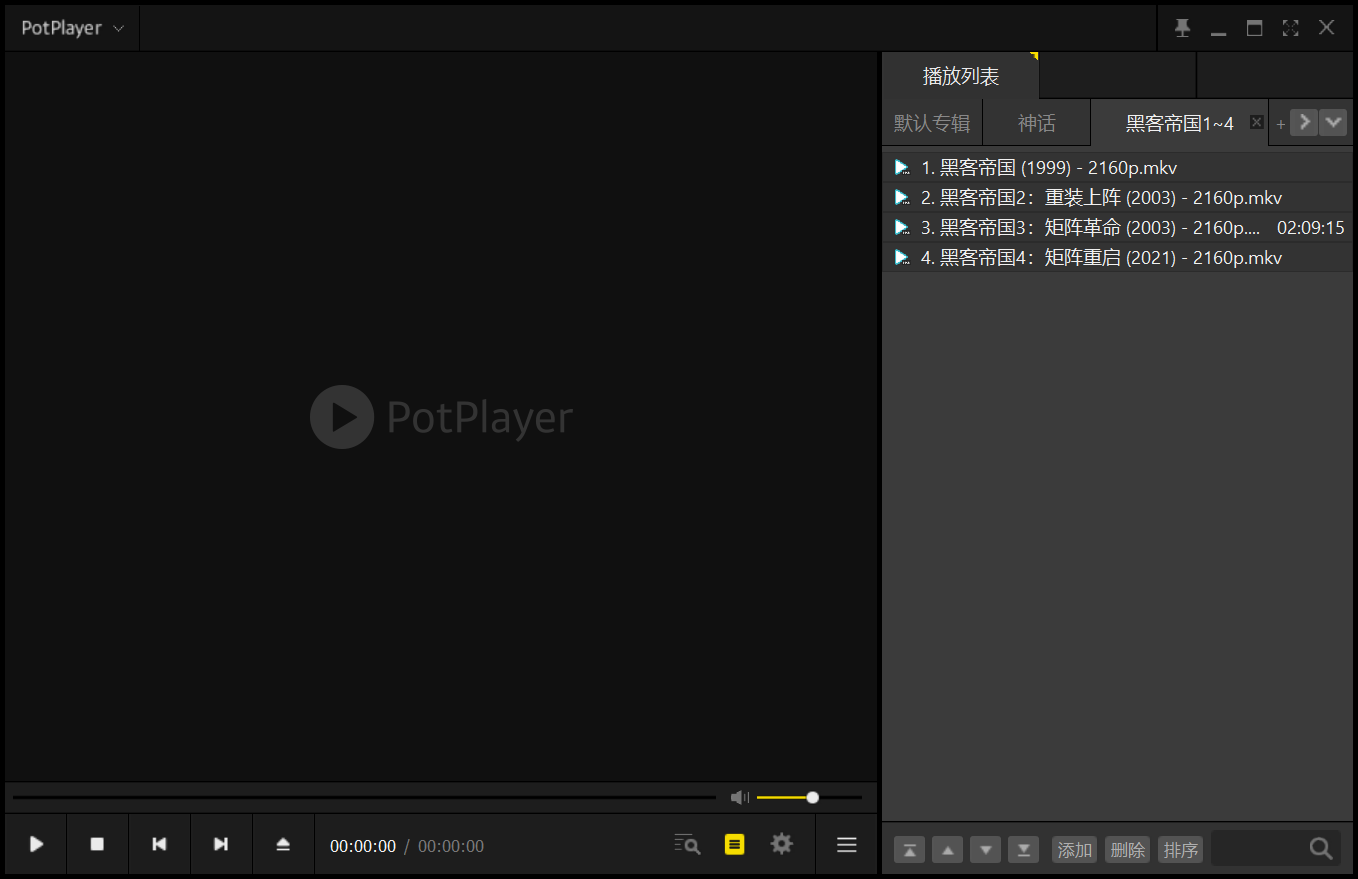Mute the audio via speaker icon
Viewport: 1358px width, 879px height.
coord(739,797)
